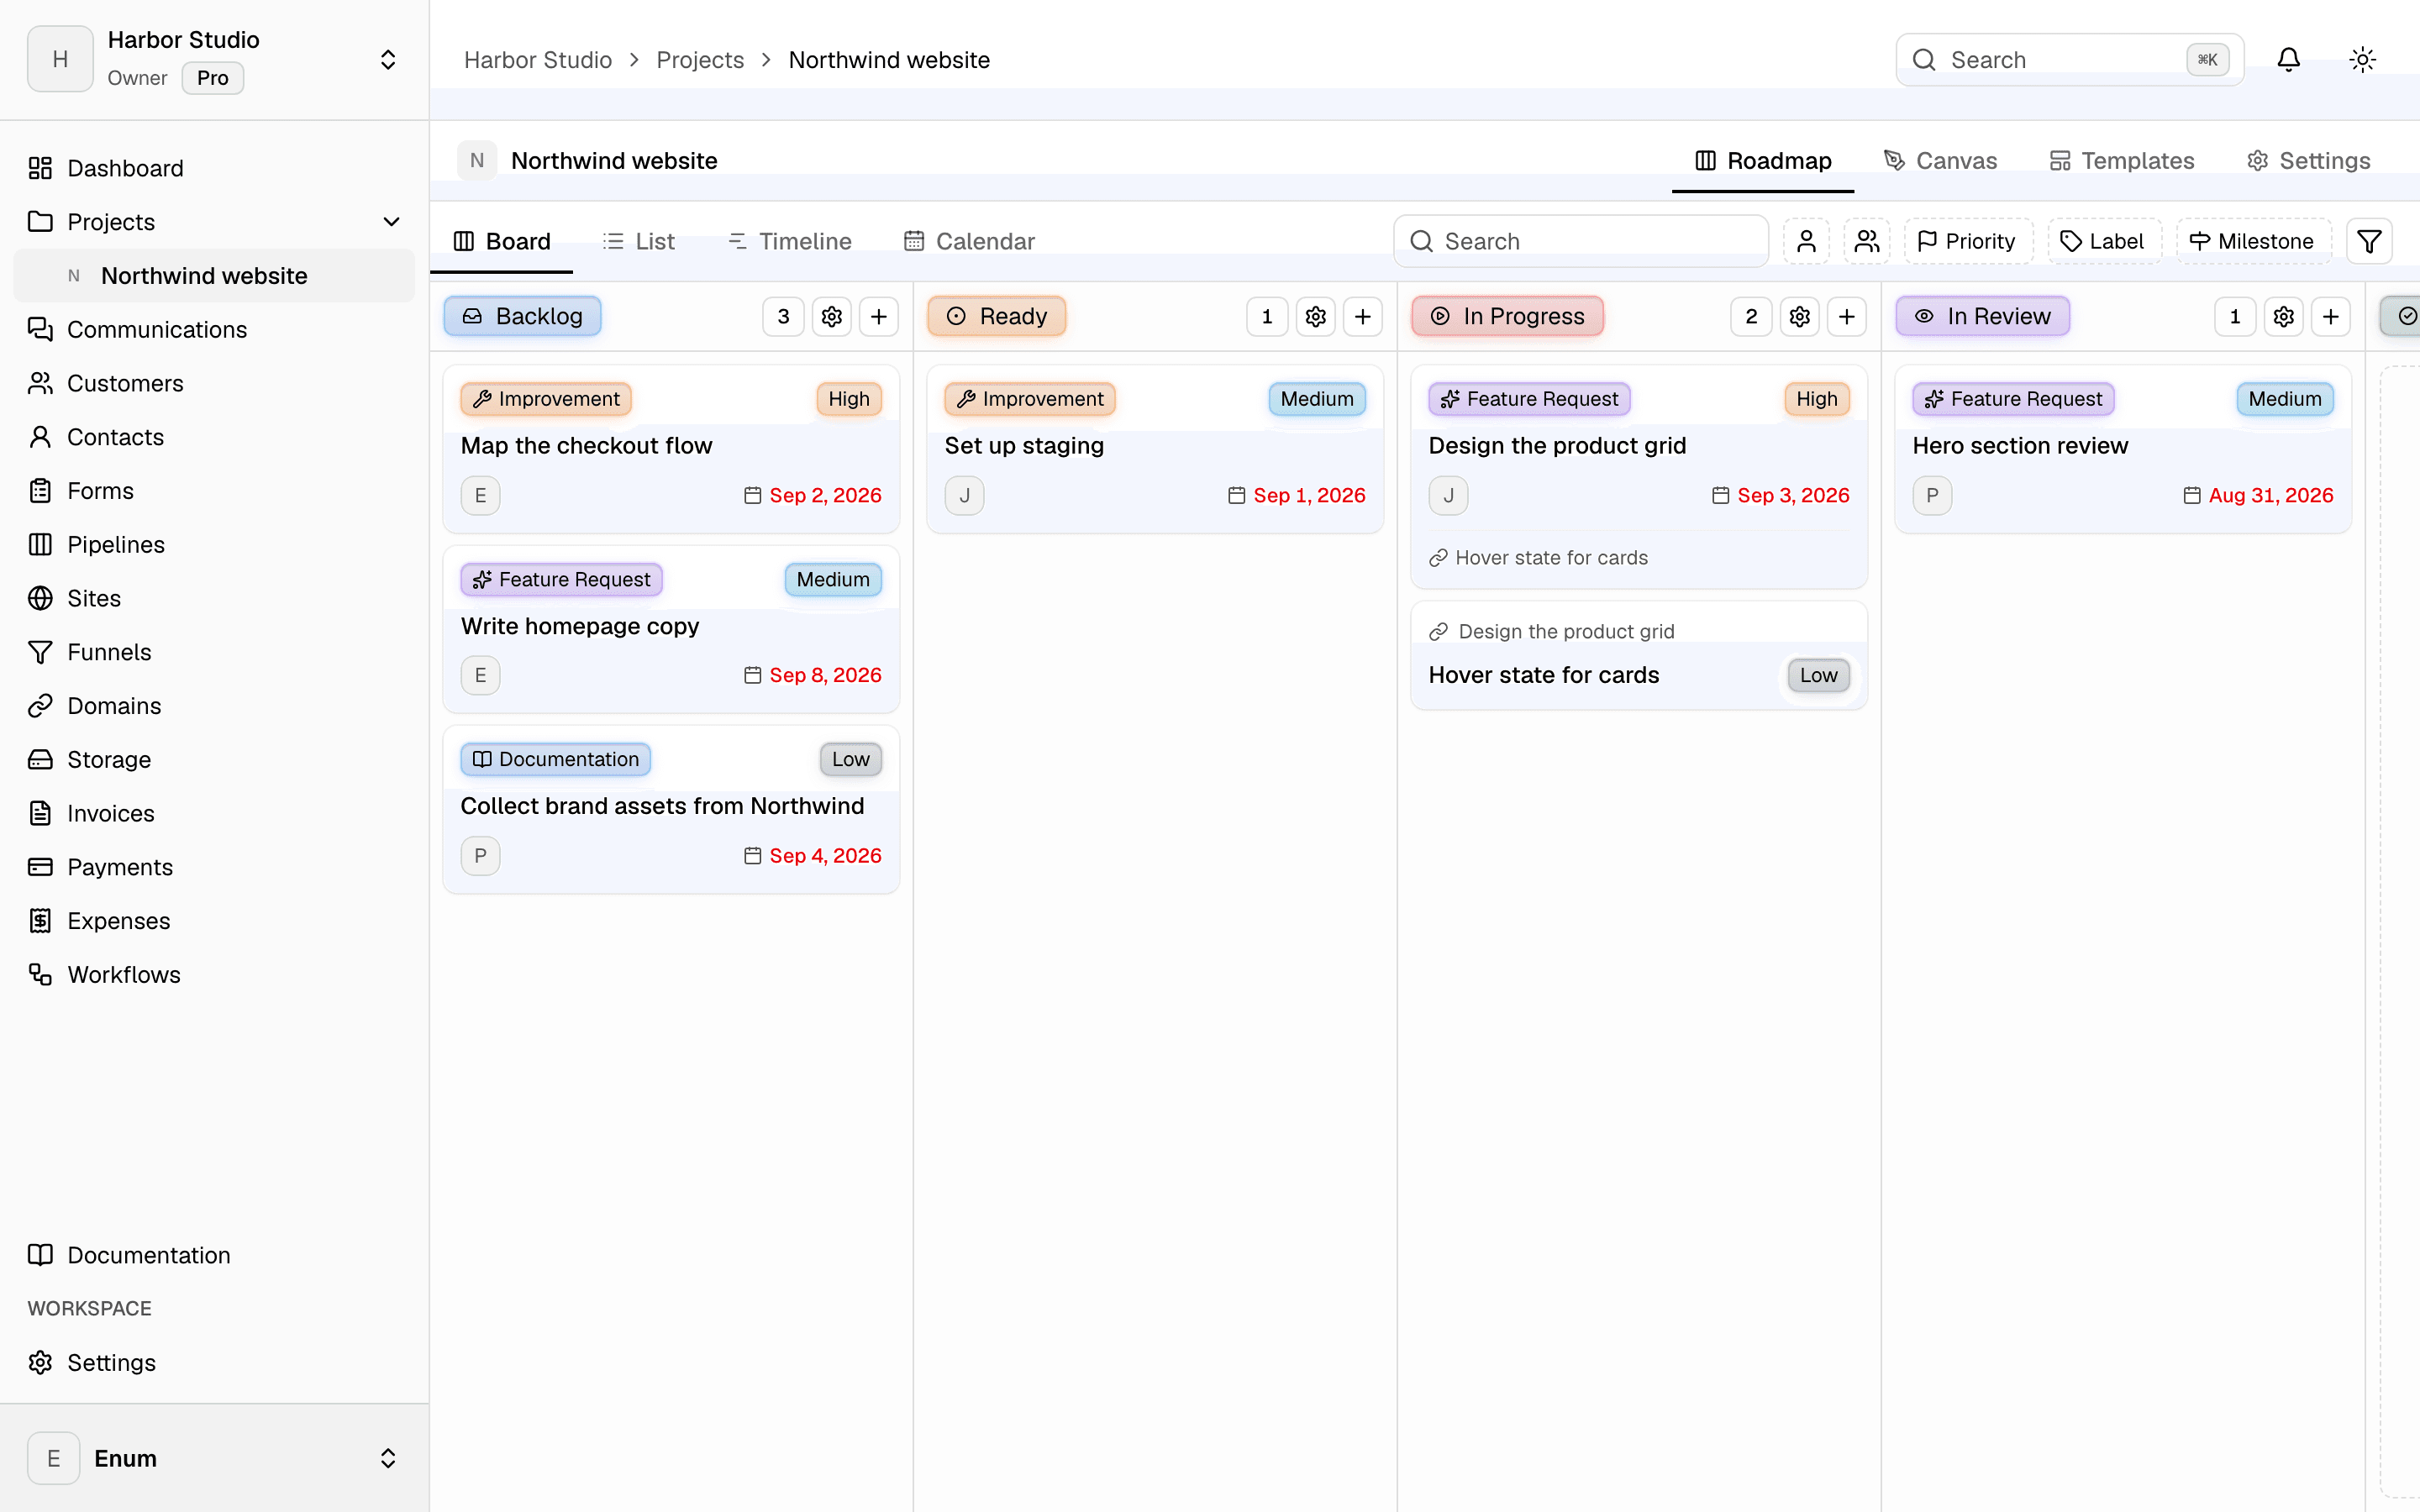
Task: Open the Label filter dropdown
Action: (2104, 241)
